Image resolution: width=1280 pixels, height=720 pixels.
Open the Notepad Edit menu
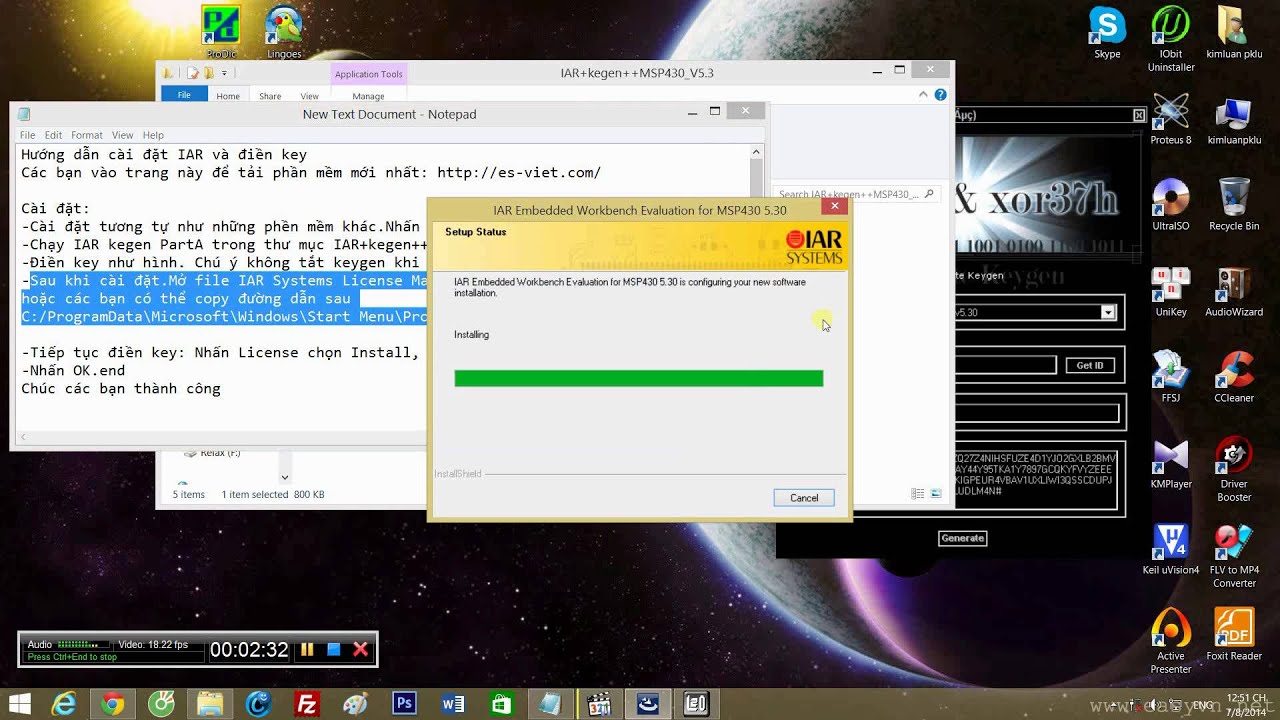(53, 135)
